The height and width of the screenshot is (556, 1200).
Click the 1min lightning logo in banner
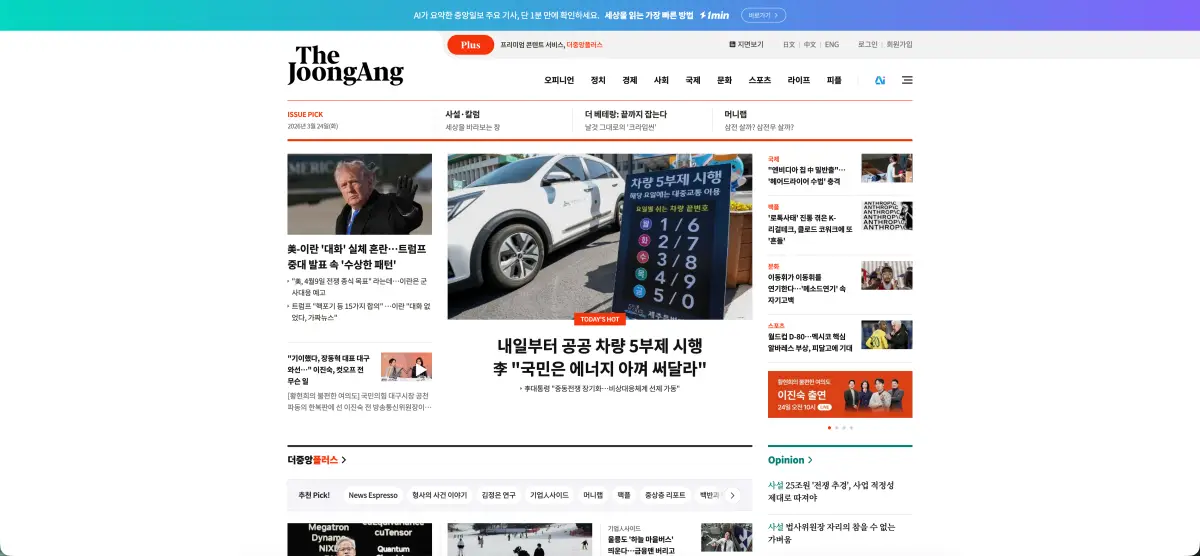pyautogui.click(x=714, y=15)
